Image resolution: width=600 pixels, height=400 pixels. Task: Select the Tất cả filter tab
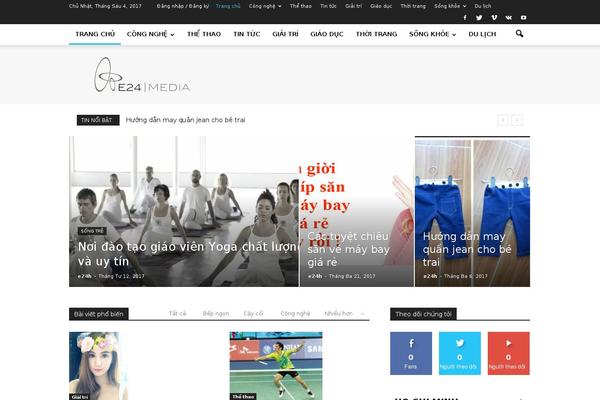(x=178, y=313)
